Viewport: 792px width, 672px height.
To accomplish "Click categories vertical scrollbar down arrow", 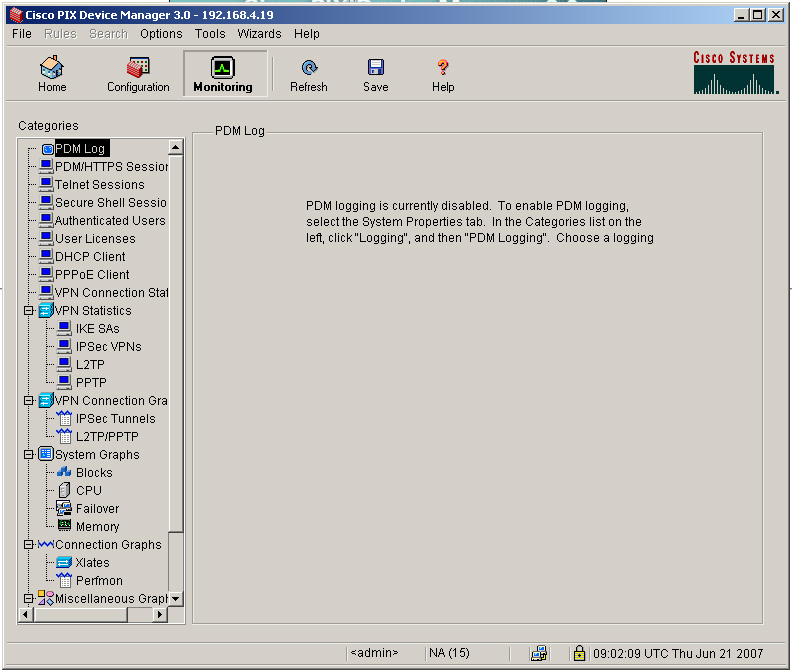I will tap(176, 599).
